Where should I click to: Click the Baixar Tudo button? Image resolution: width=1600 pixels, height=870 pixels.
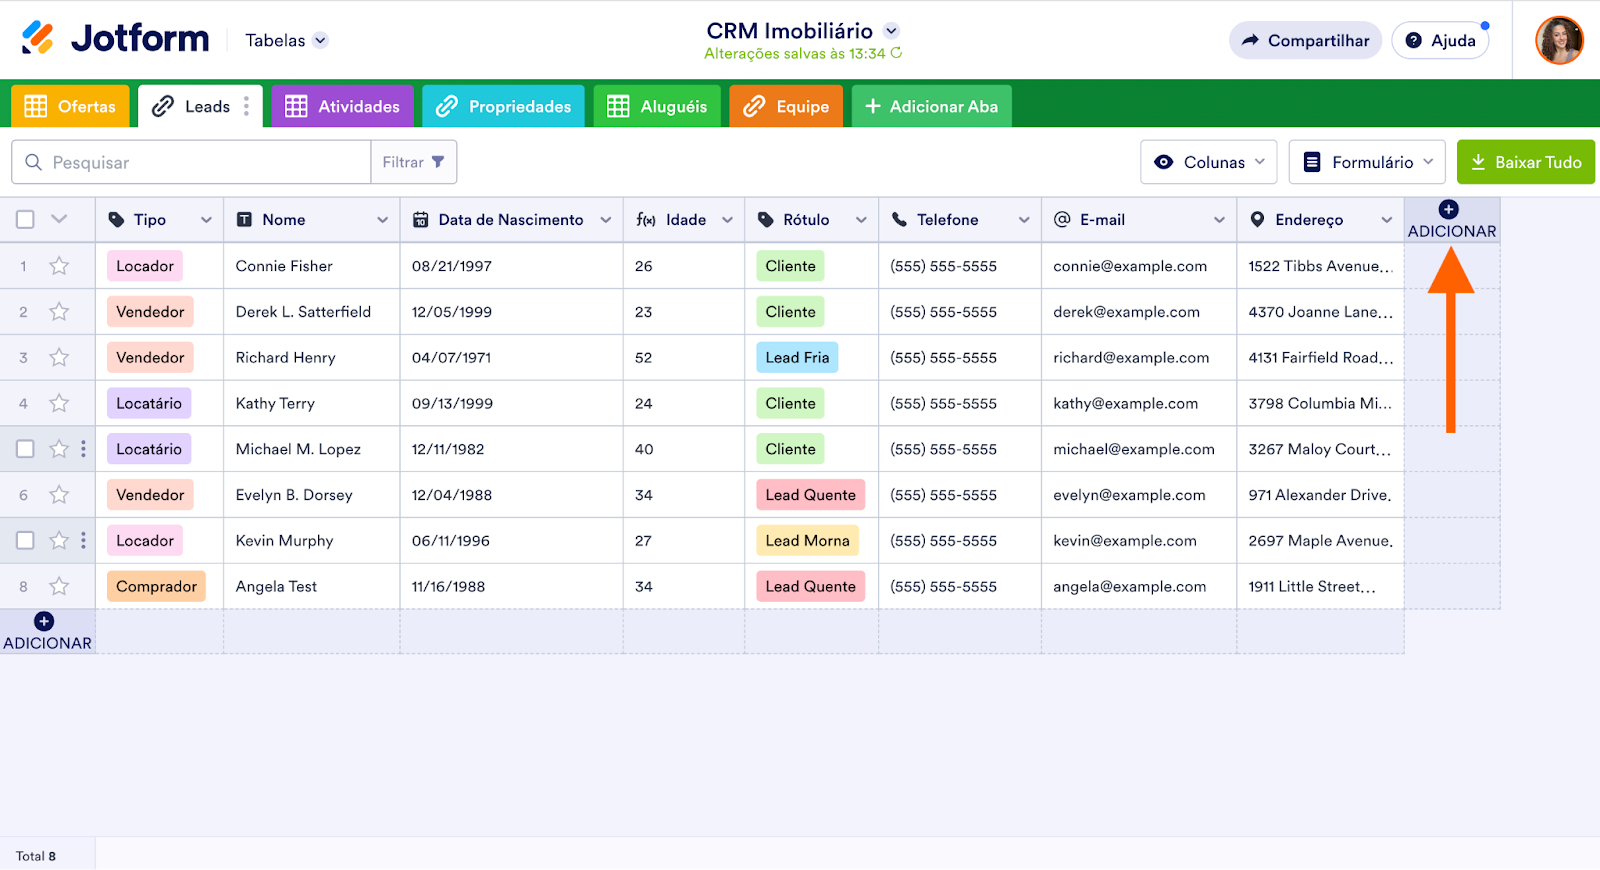[x=1526, y=162]
